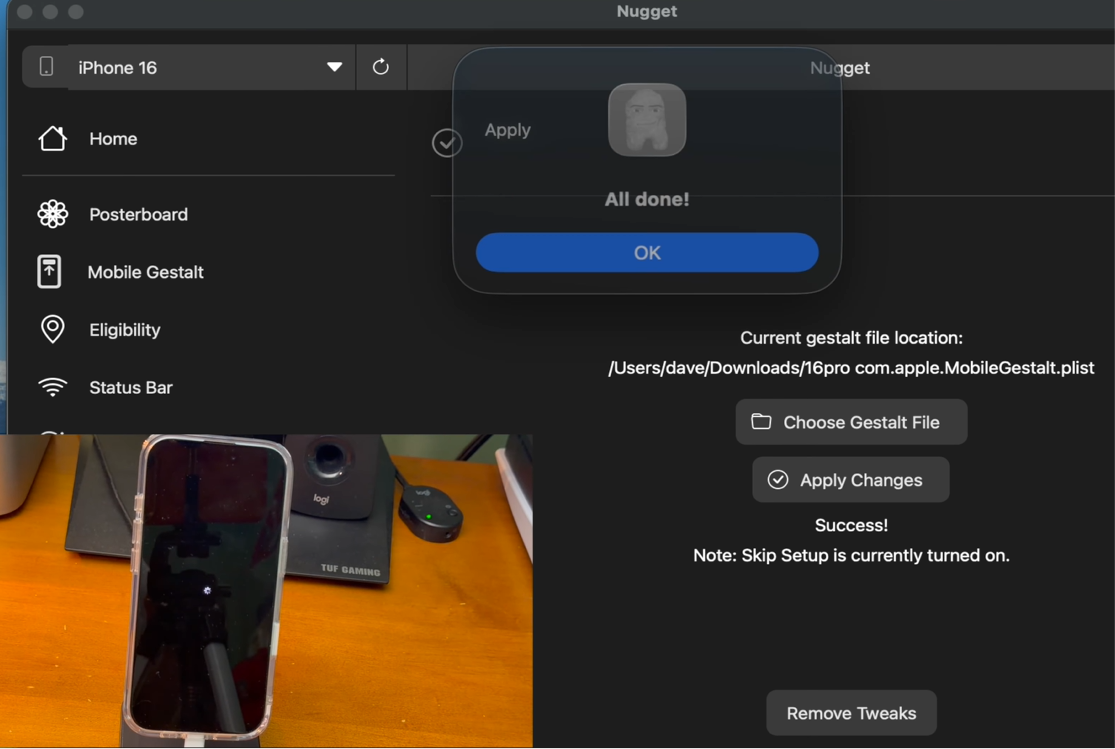Click the Skip Setup note text
This screenshot has width=1115, height=749.
click(851, 555)
